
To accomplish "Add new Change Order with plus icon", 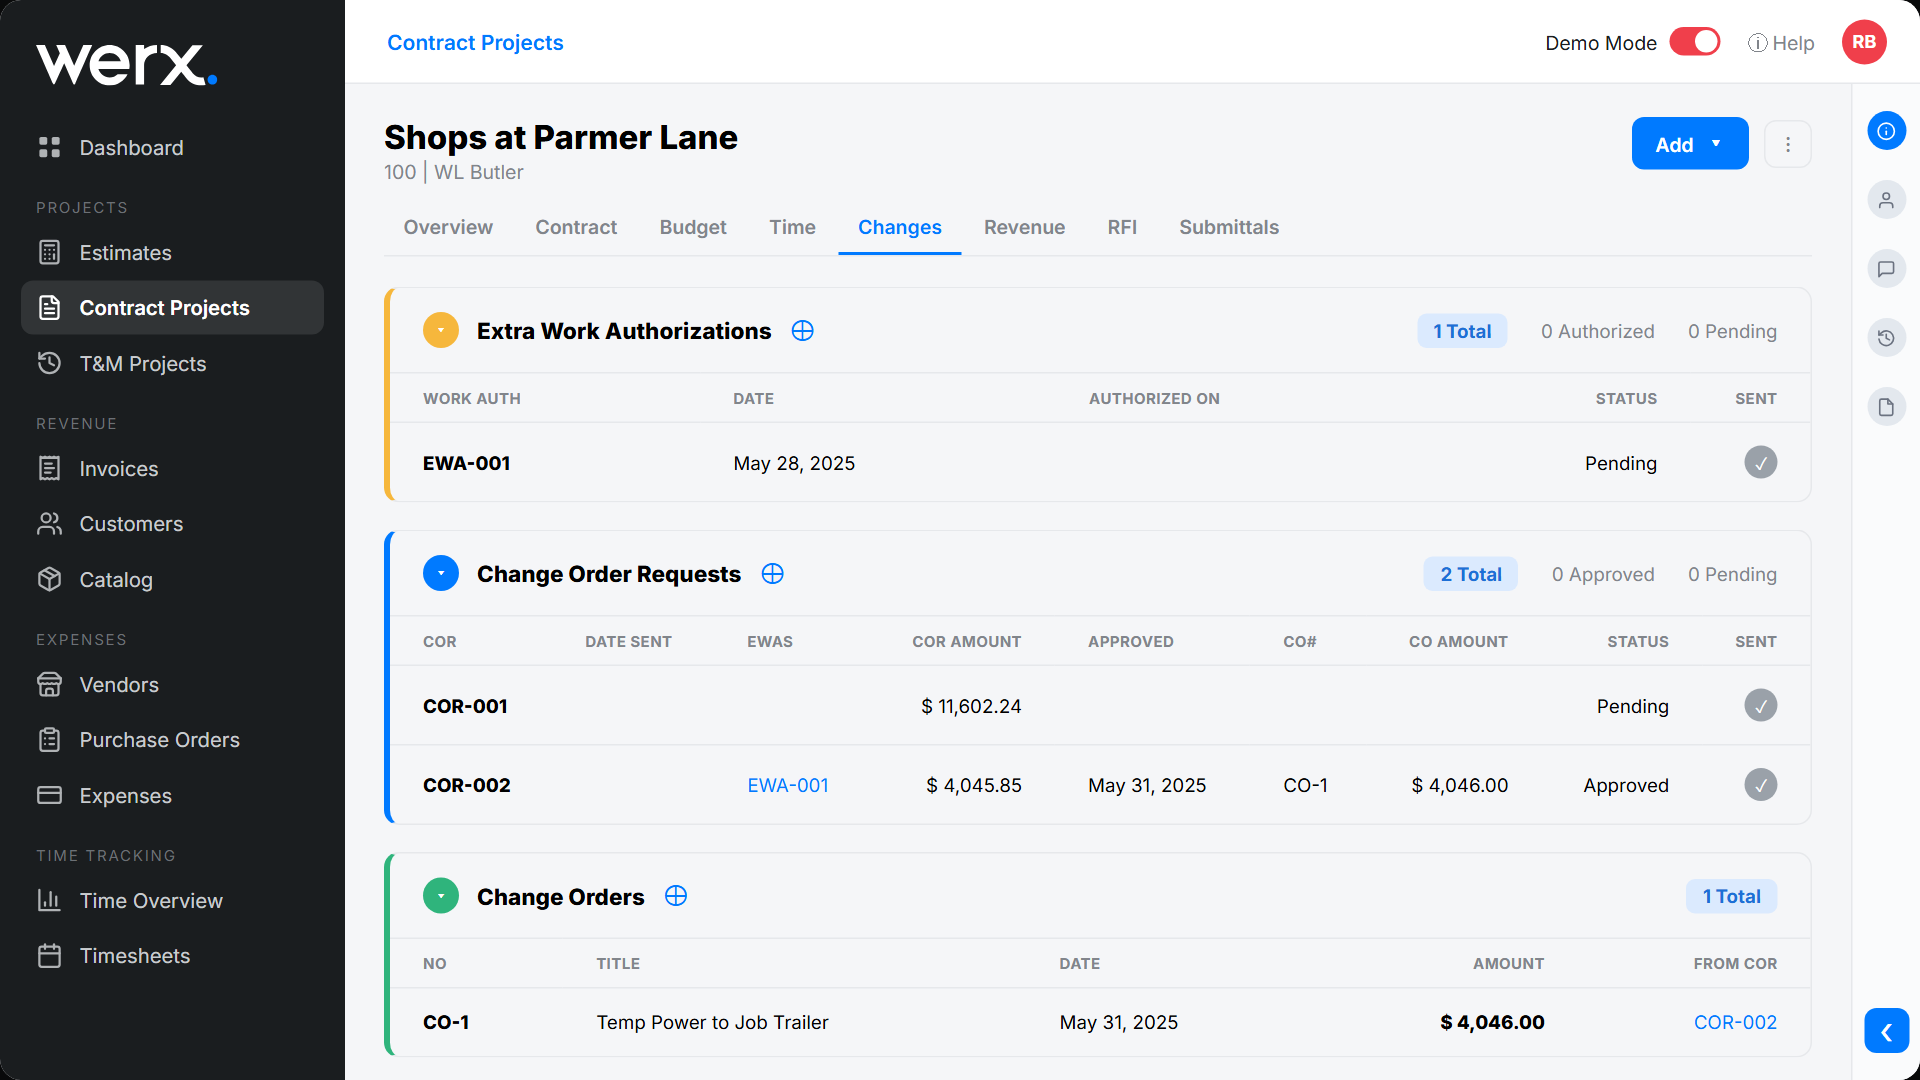I will [x=676, y=896].
